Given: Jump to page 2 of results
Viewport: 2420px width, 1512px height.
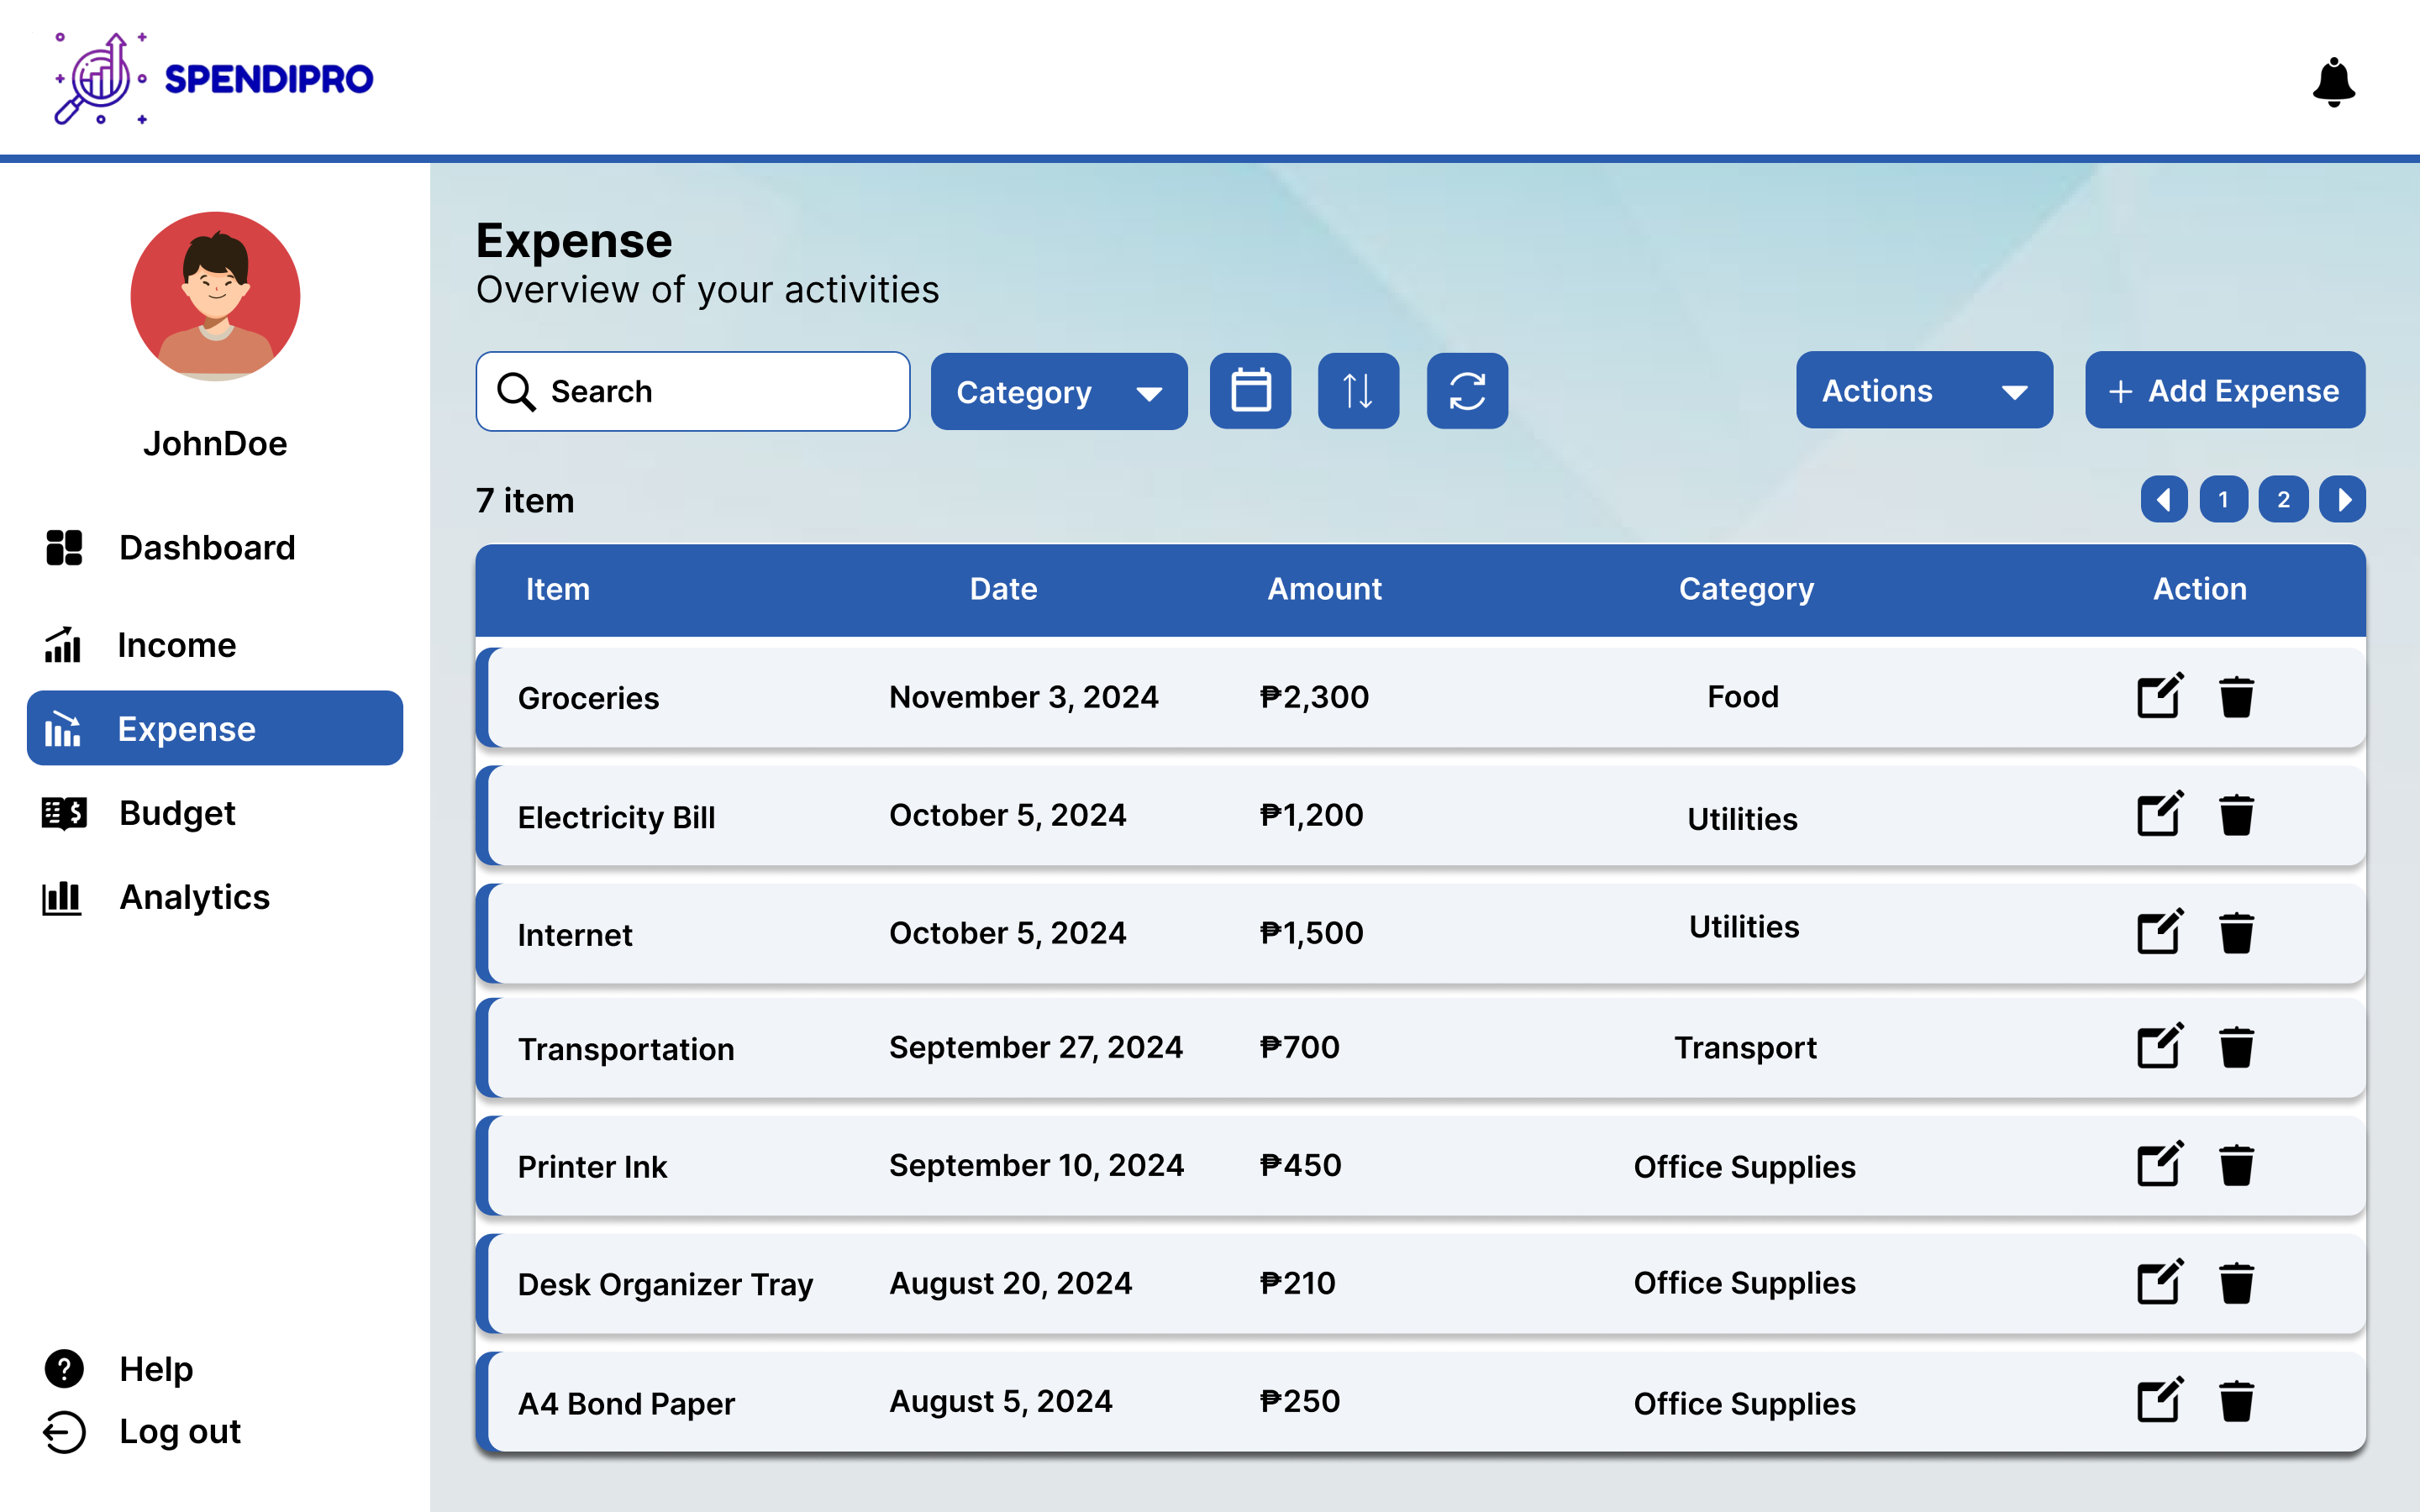Looking at the screenshot, I should pyautogui.click(x=2283, y=499).
